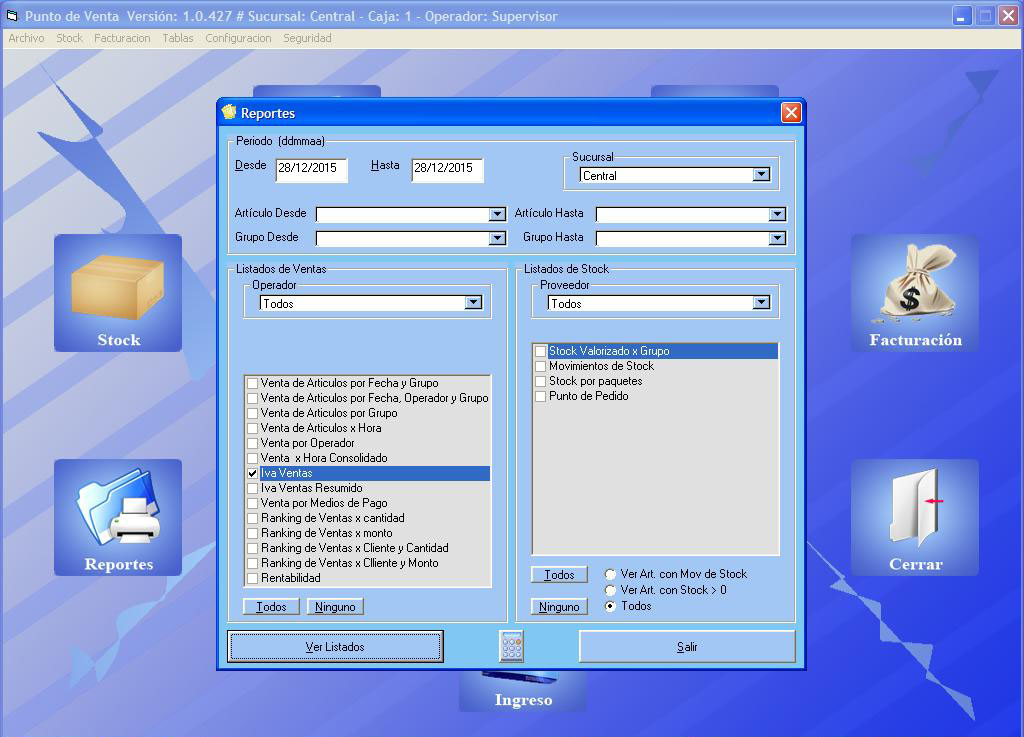Click Todos under Listados de Ventas

click(271, 607)
